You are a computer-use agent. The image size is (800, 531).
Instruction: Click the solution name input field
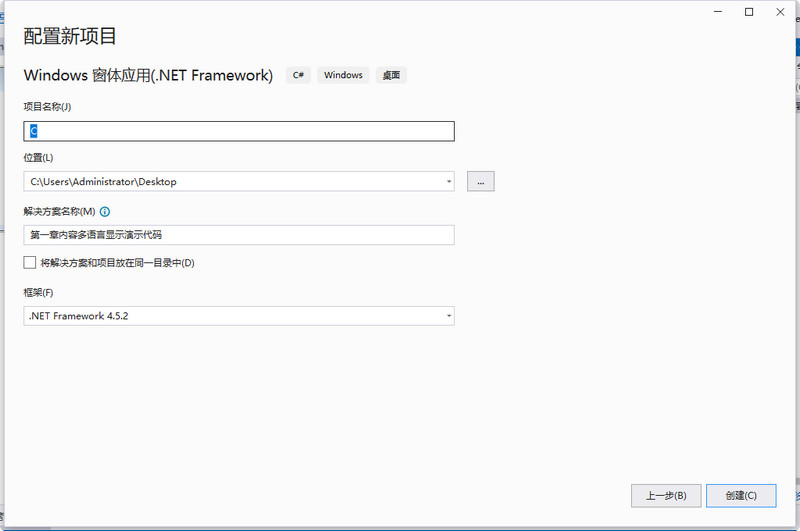(239, 235)
